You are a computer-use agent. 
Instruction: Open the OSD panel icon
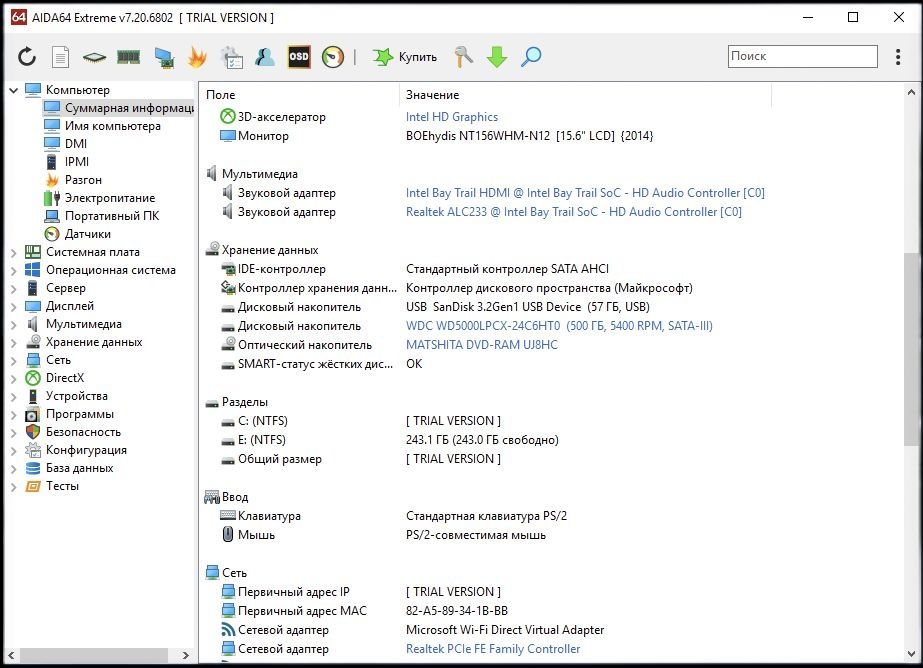299,57
